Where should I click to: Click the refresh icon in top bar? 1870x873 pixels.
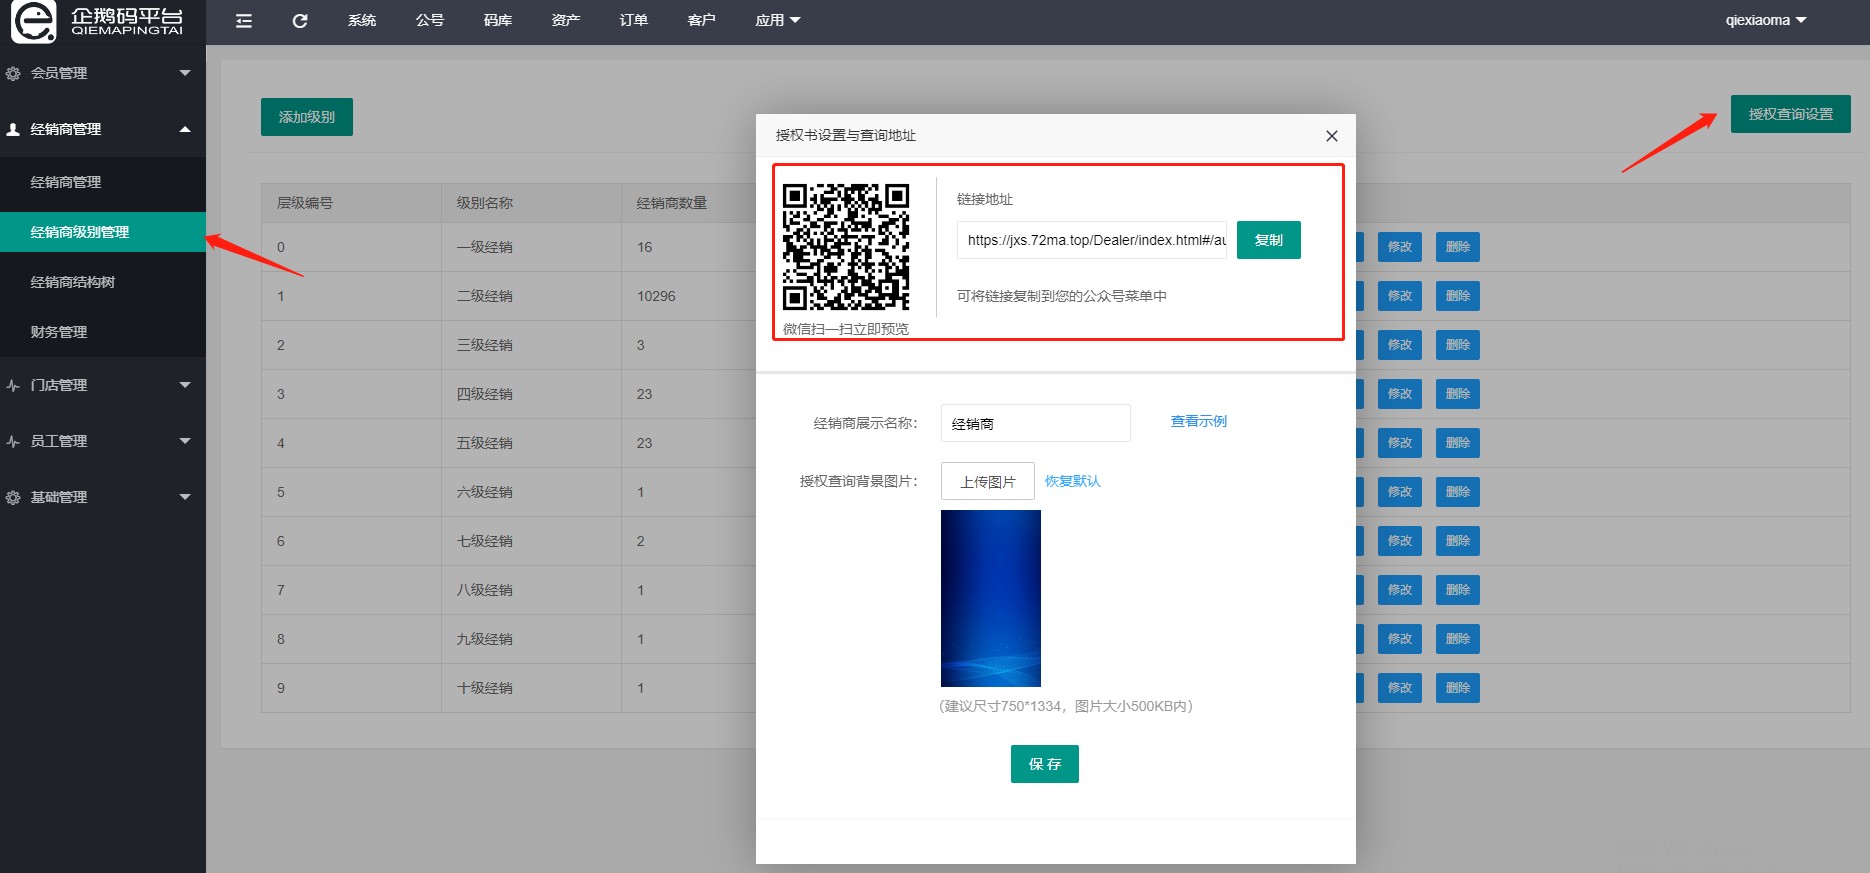pyautogui.click(x=300, y=21)
